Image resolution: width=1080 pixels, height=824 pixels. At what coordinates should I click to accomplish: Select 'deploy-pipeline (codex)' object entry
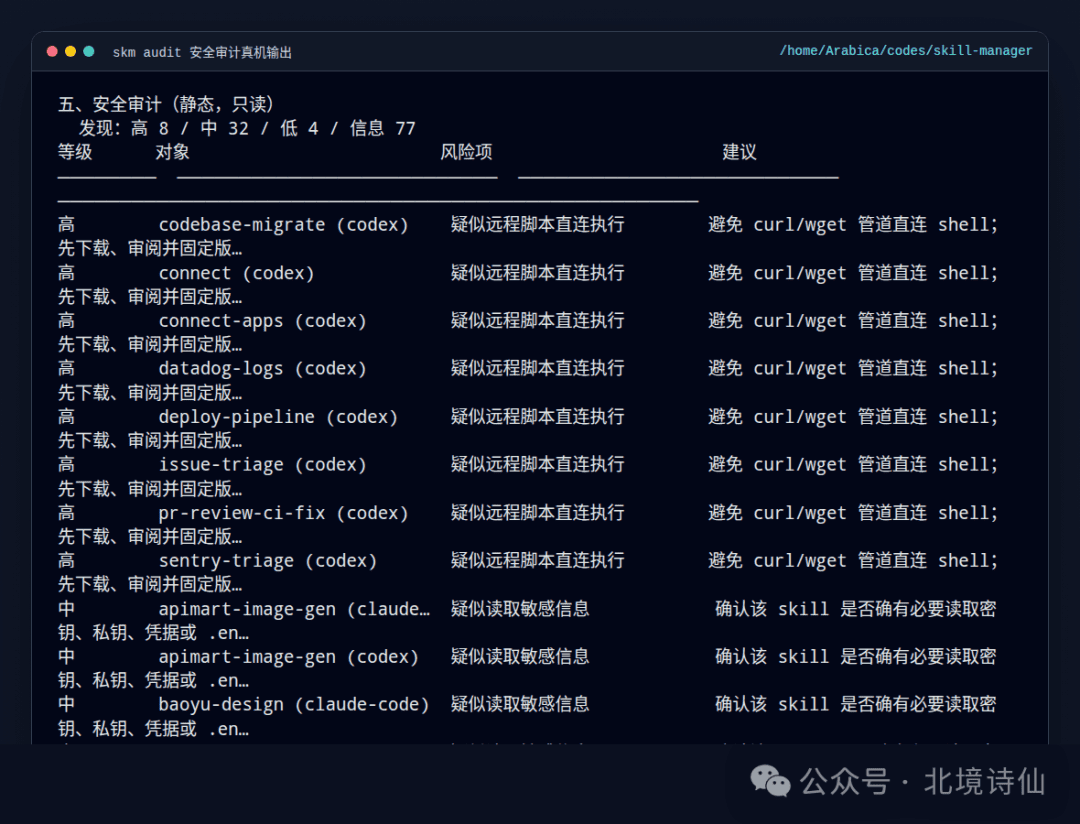[278, 417]
